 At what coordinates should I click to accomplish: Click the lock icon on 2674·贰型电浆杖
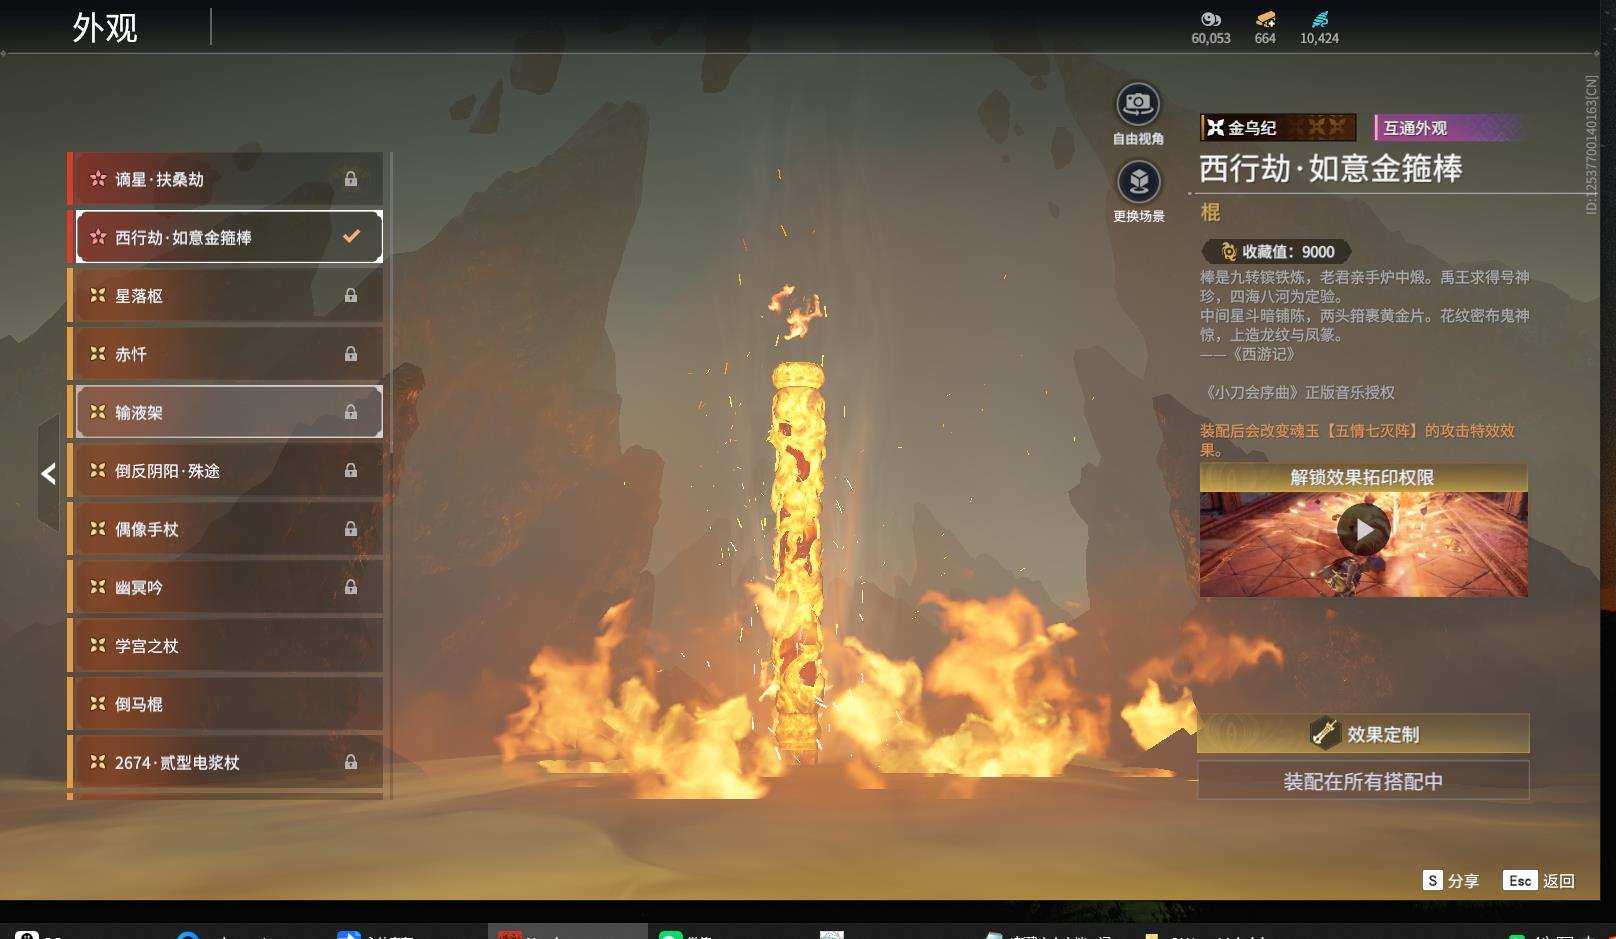(351, 762)
